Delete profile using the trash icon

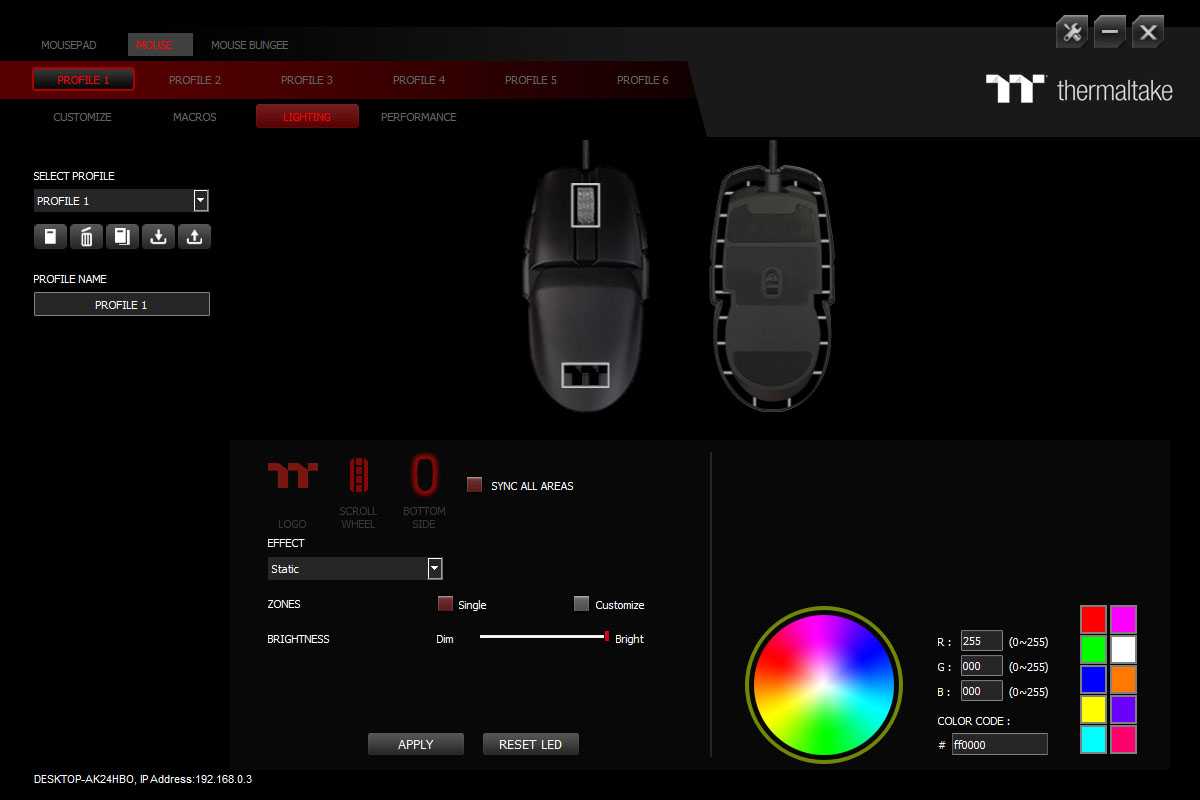(x=86, y=237)
